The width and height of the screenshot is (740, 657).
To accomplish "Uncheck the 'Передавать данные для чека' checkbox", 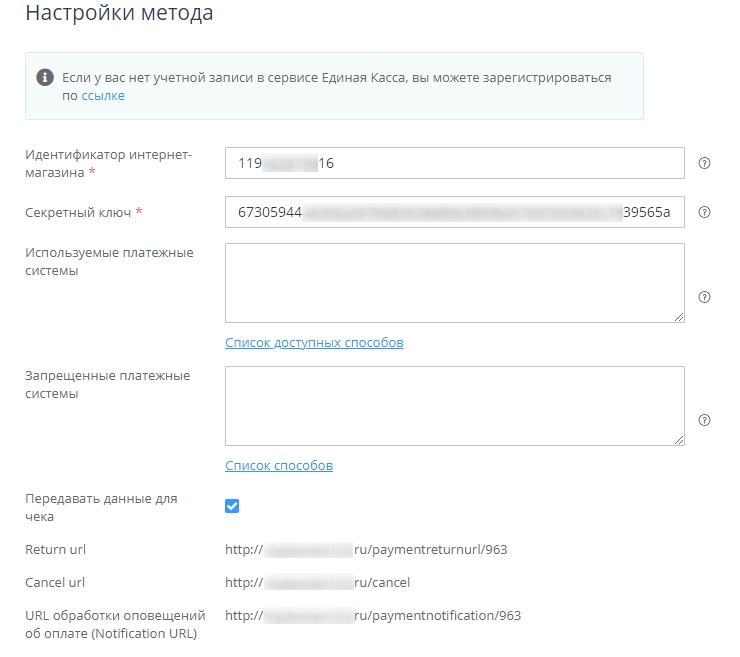I will pos(232,506).
